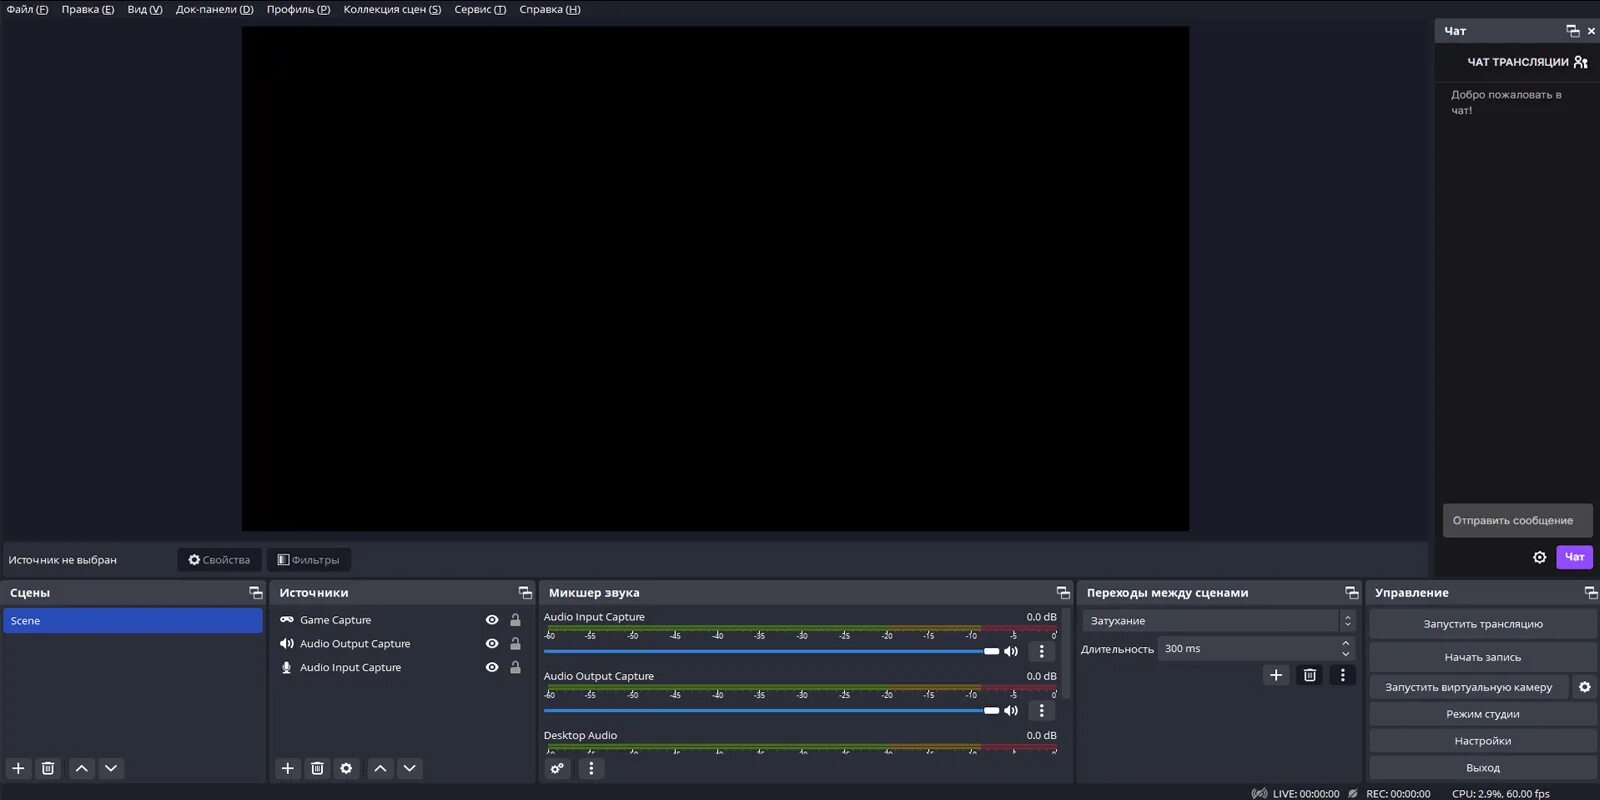1600x800 pixels.
Task: Move source down in Источники panel
Action: (x=409, y=768)
